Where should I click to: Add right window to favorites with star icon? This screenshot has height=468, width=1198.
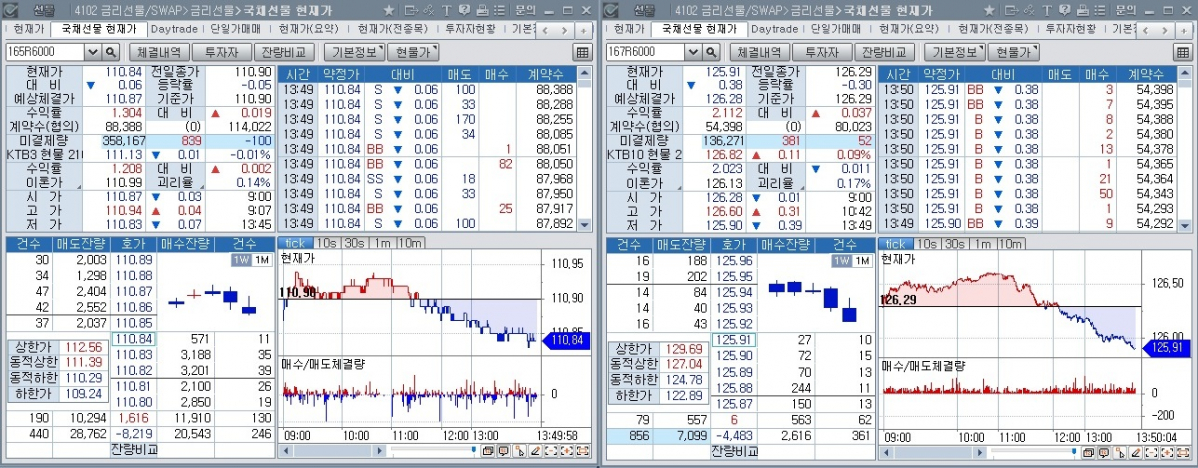989,11
